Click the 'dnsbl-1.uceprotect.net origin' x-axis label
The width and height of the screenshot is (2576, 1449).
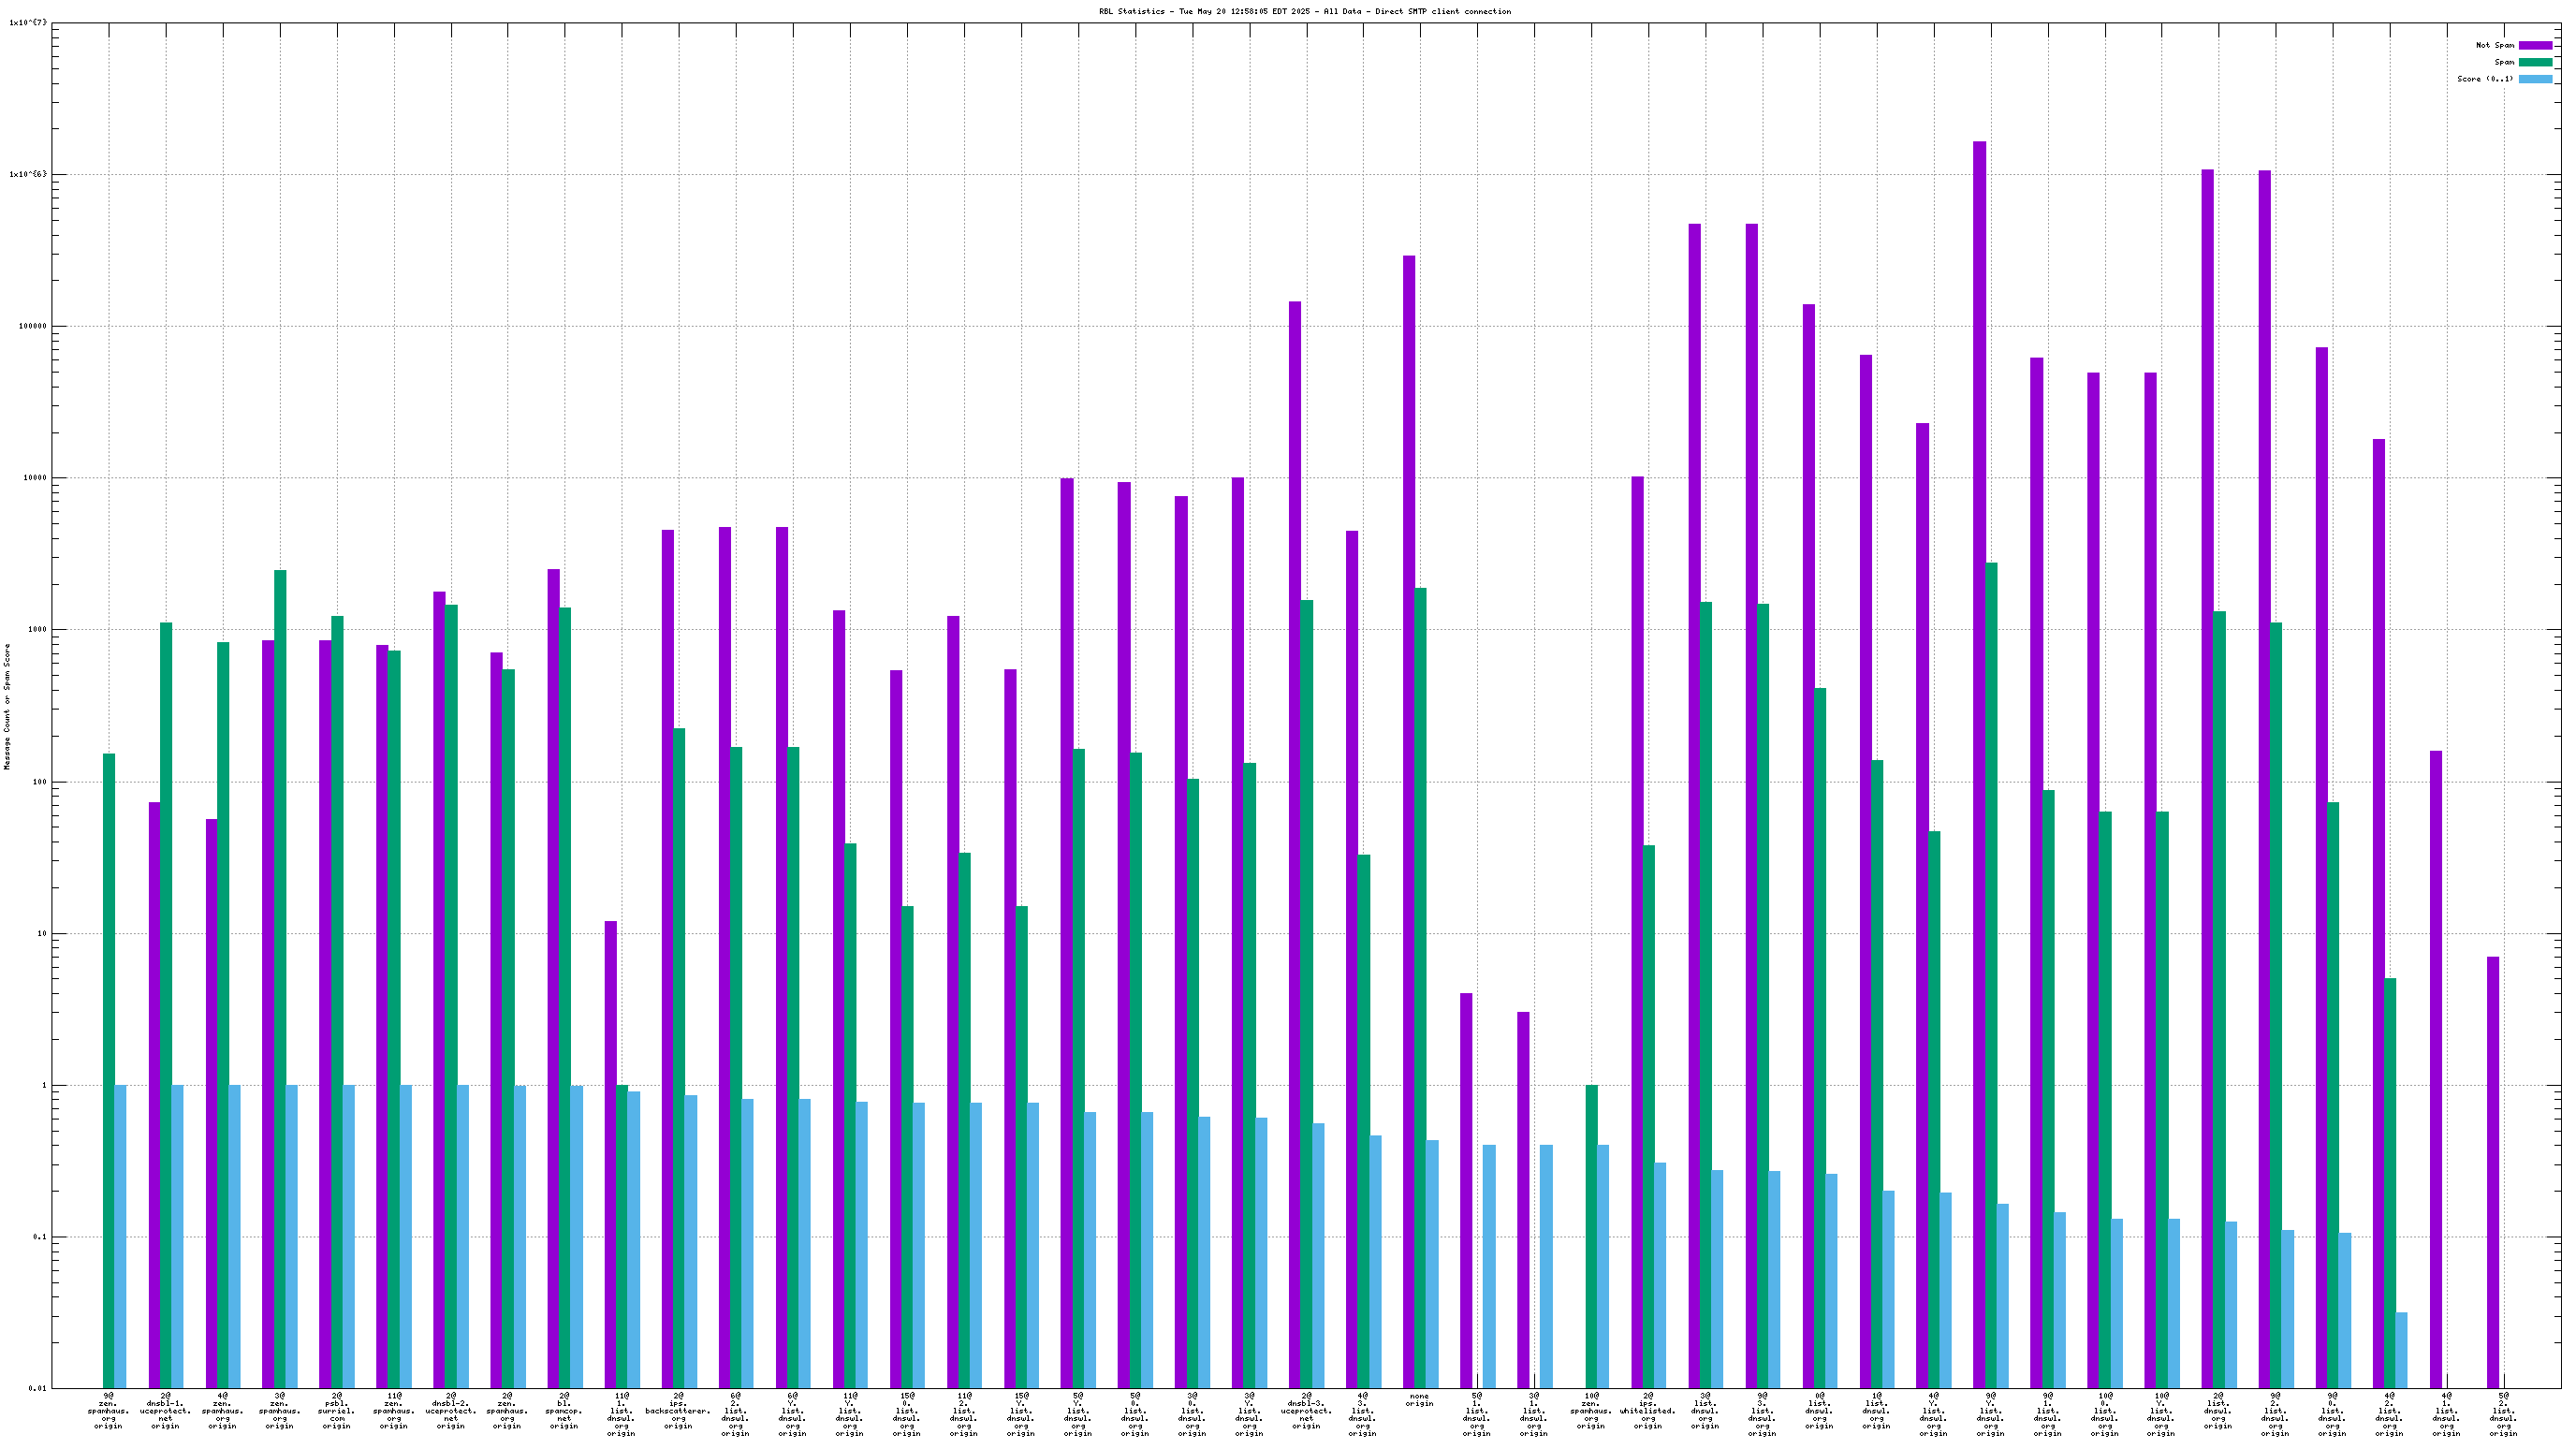tap(166, 1411)
